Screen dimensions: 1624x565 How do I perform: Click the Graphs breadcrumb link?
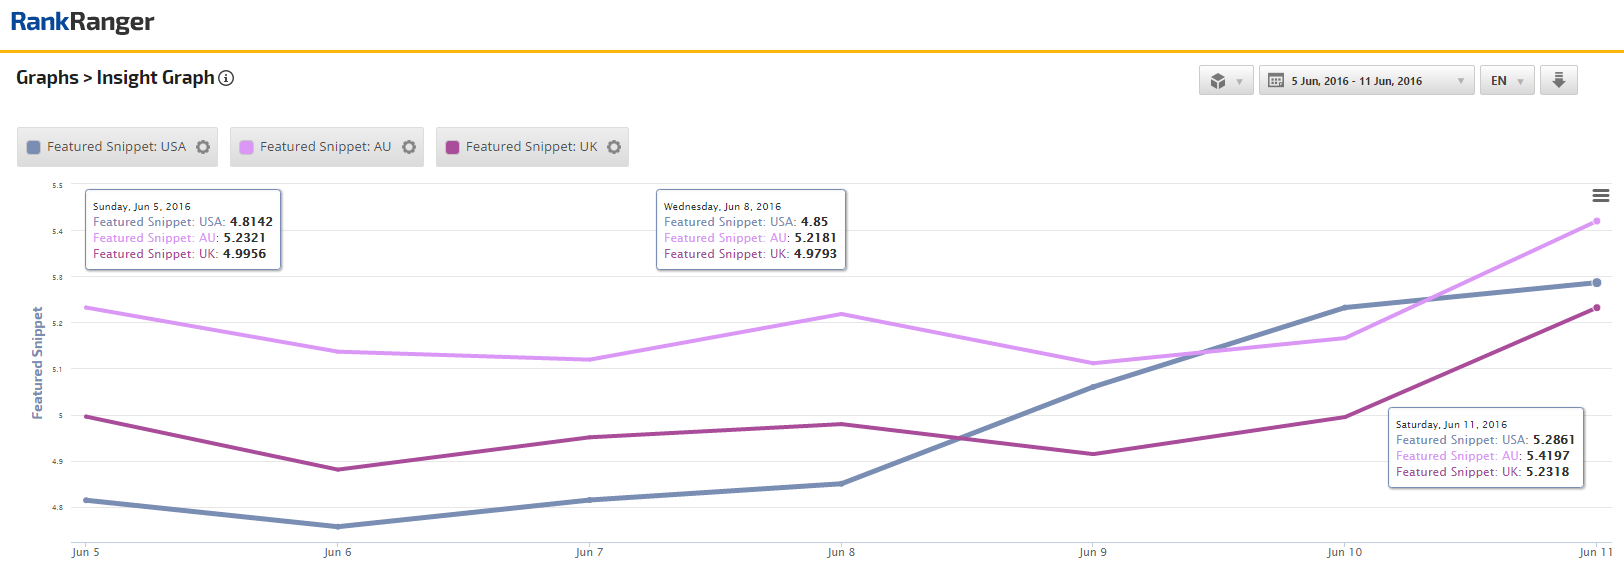point(47,78)
